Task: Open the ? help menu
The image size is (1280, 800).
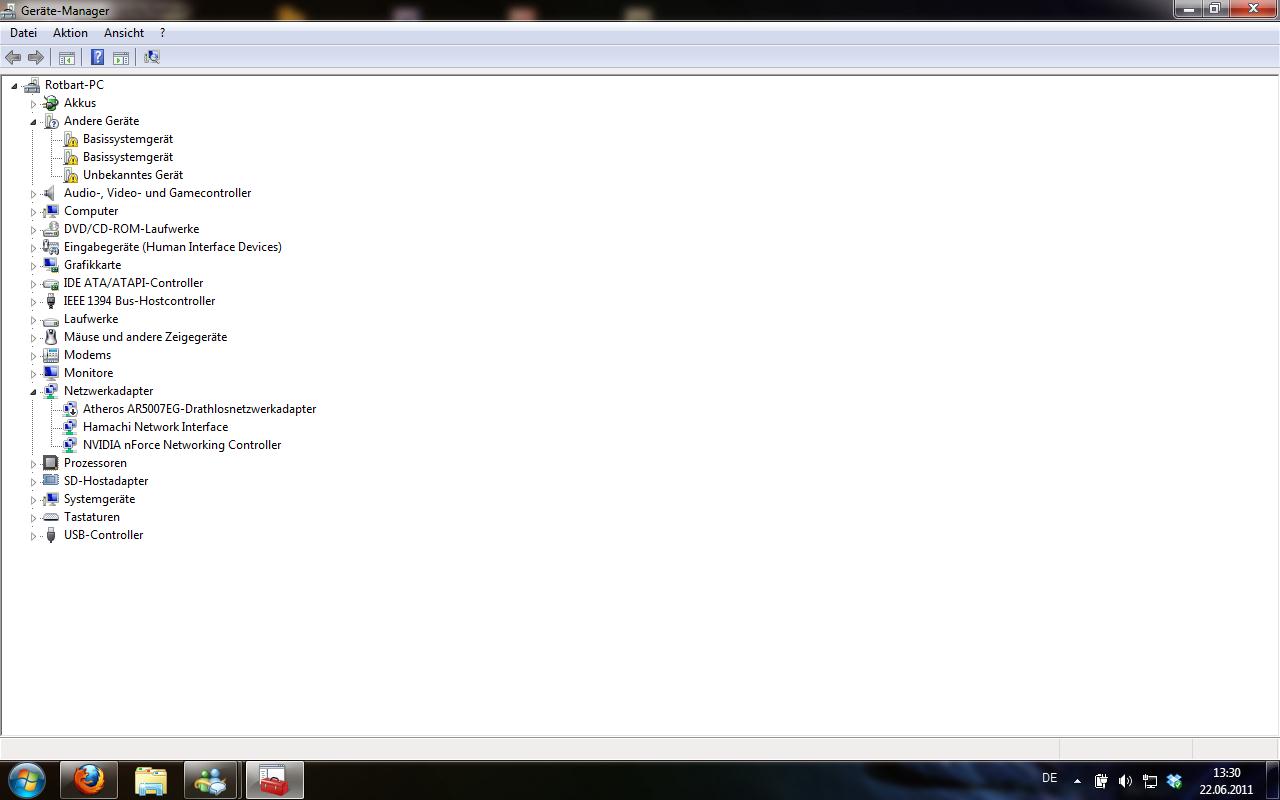Action: pyautogui.click(x=162, y=33)
